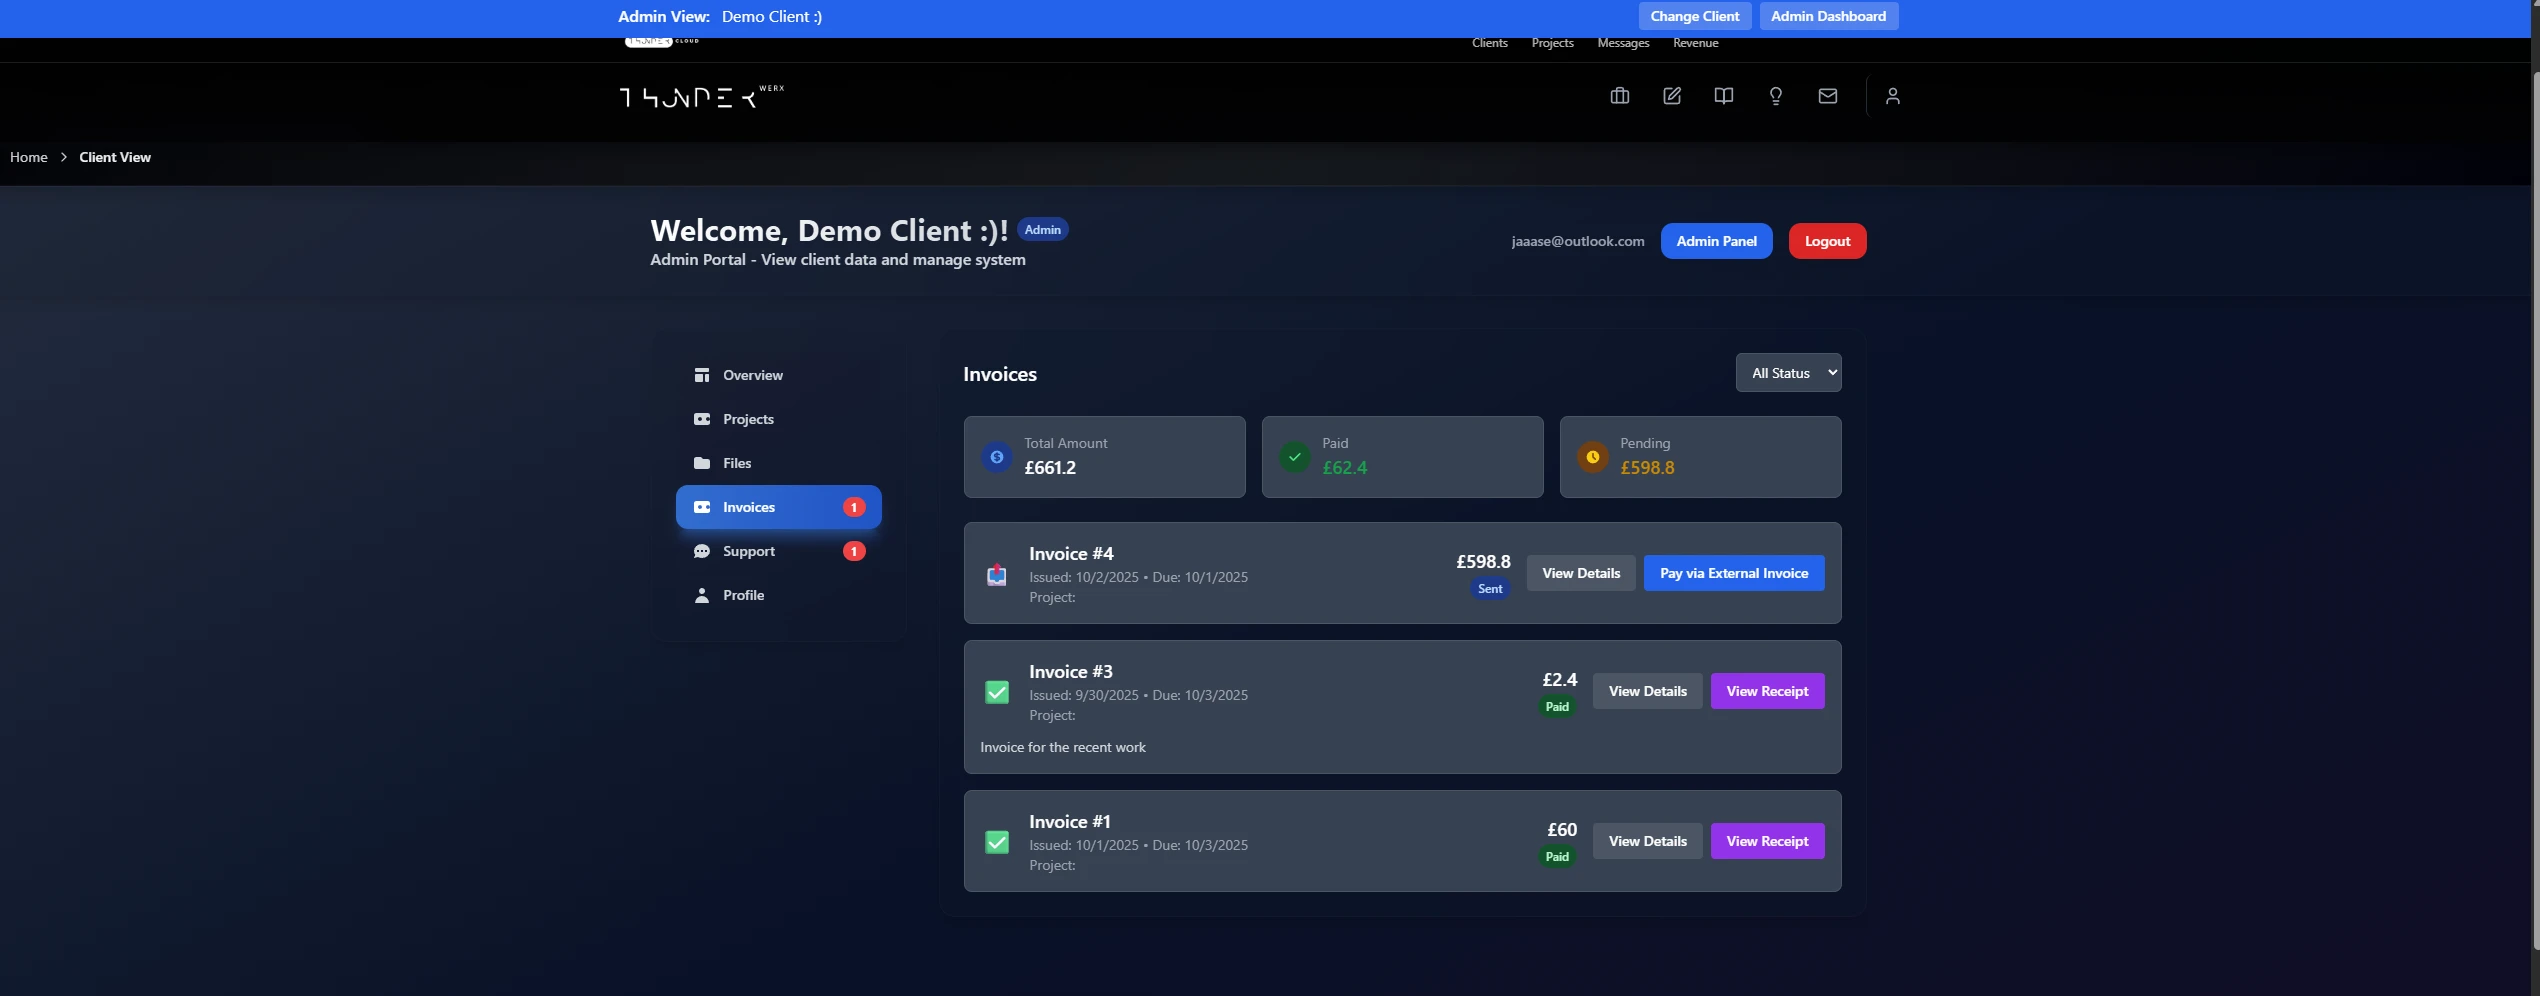This screenshot has width=2540, height=996.
Task: Select the edit/pen icon in the top toolbar
Action: 1671,95
